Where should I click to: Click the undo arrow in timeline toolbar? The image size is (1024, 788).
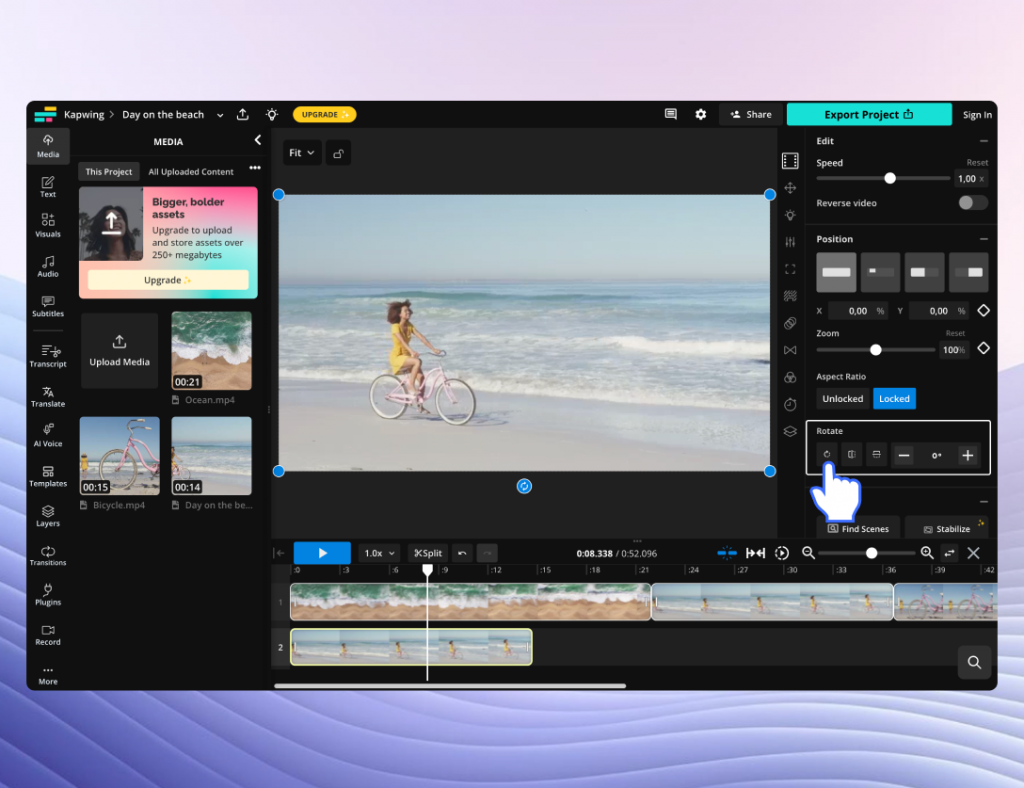(461, 553)
